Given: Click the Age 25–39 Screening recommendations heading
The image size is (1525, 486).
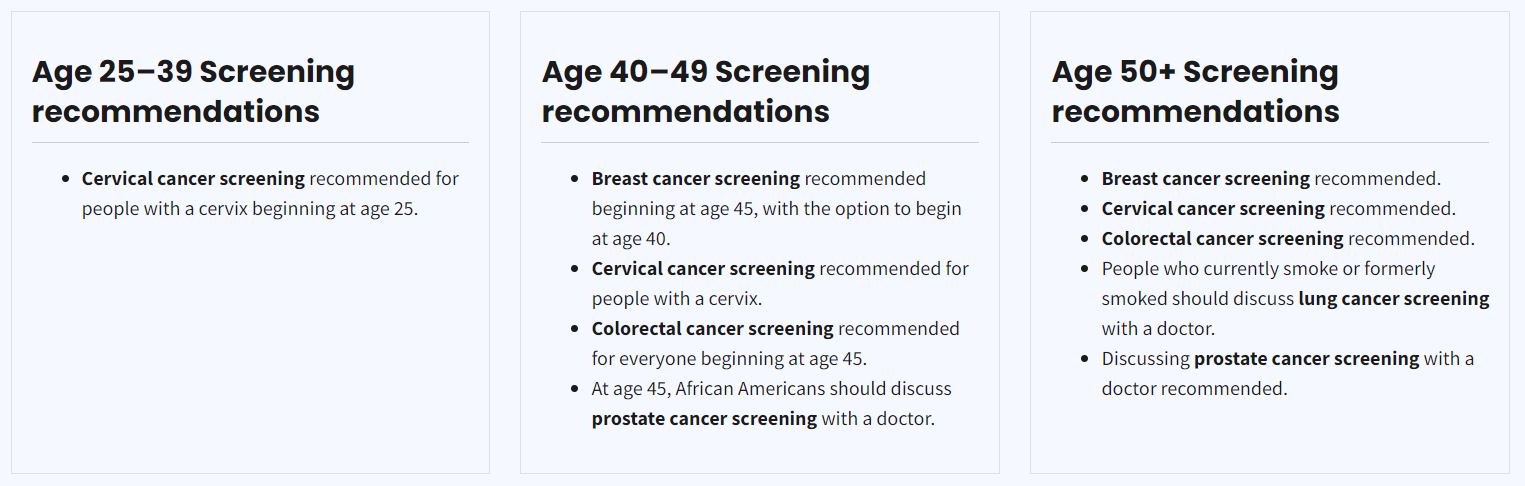Looking at the screenshot, I should 193,91.
